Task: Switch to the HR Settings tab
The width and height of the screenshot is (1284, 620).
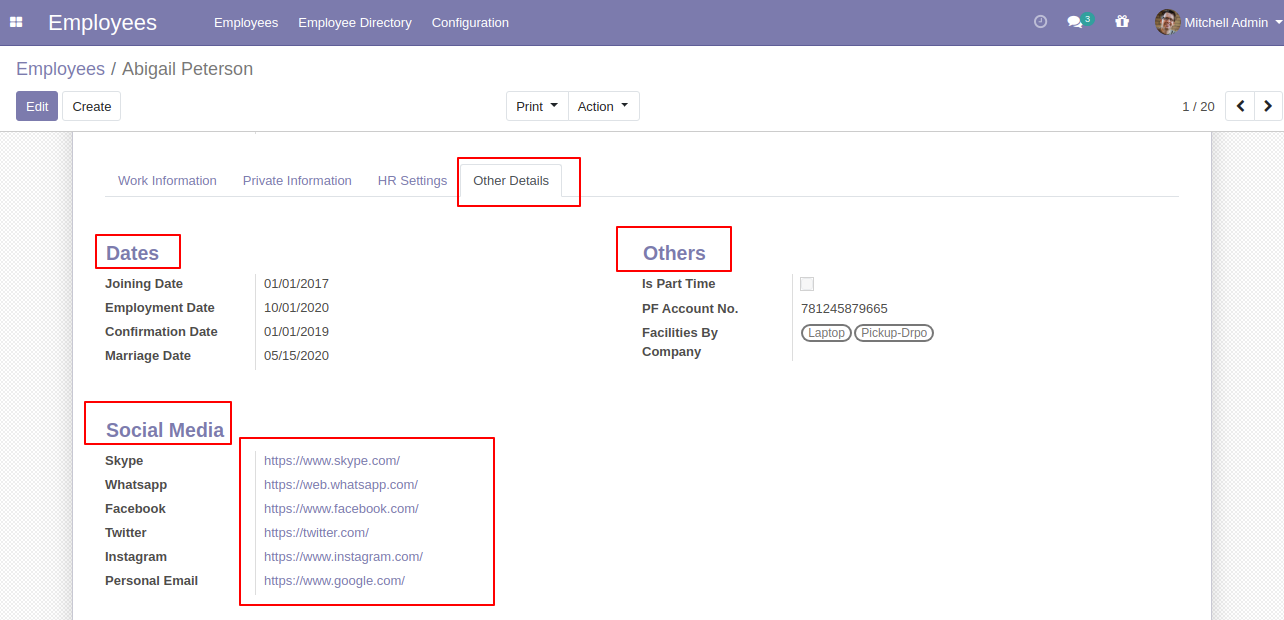Action: [412, 181]
